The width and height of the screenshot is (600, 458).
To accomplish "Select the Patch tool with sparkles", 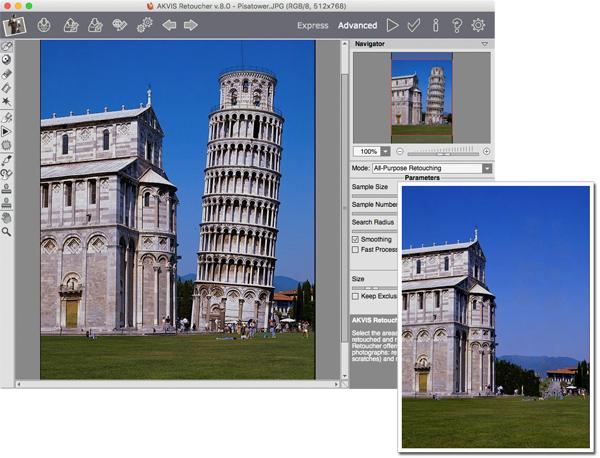I will pyautogui.click(x=7, y=117).
